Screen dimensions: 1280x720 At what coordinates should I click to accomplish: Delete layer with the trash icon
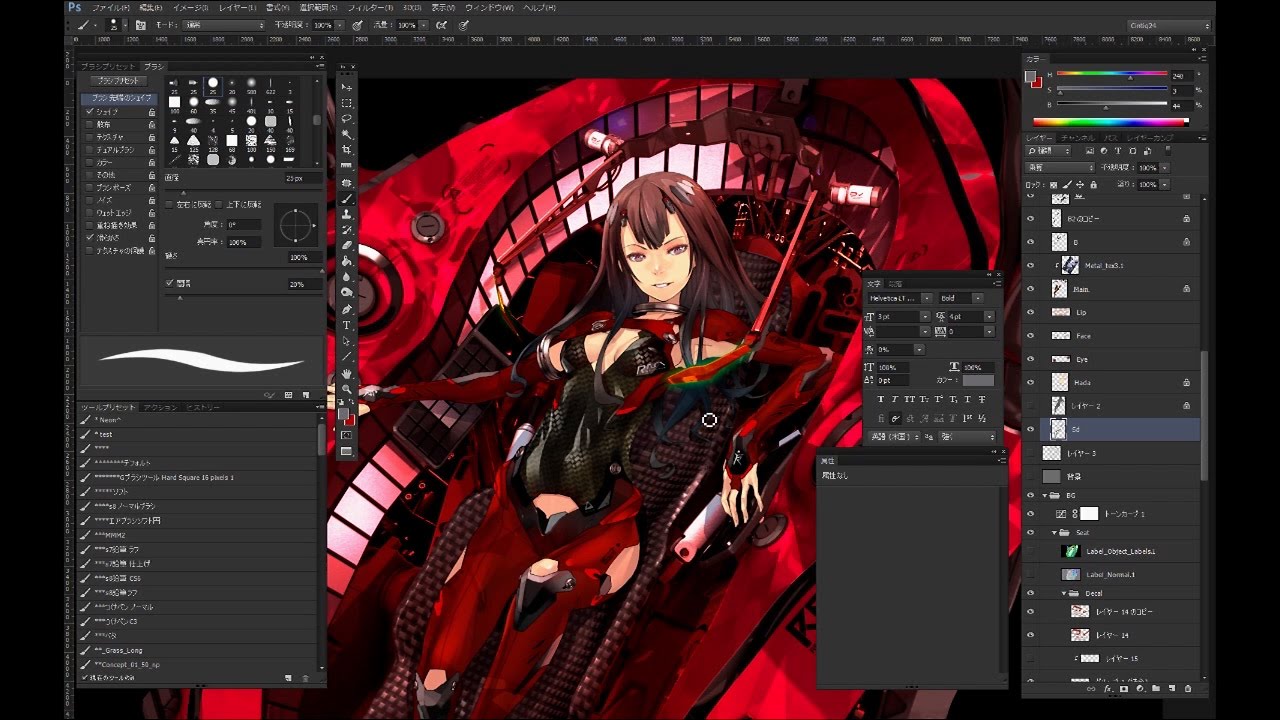(1188, 689)
